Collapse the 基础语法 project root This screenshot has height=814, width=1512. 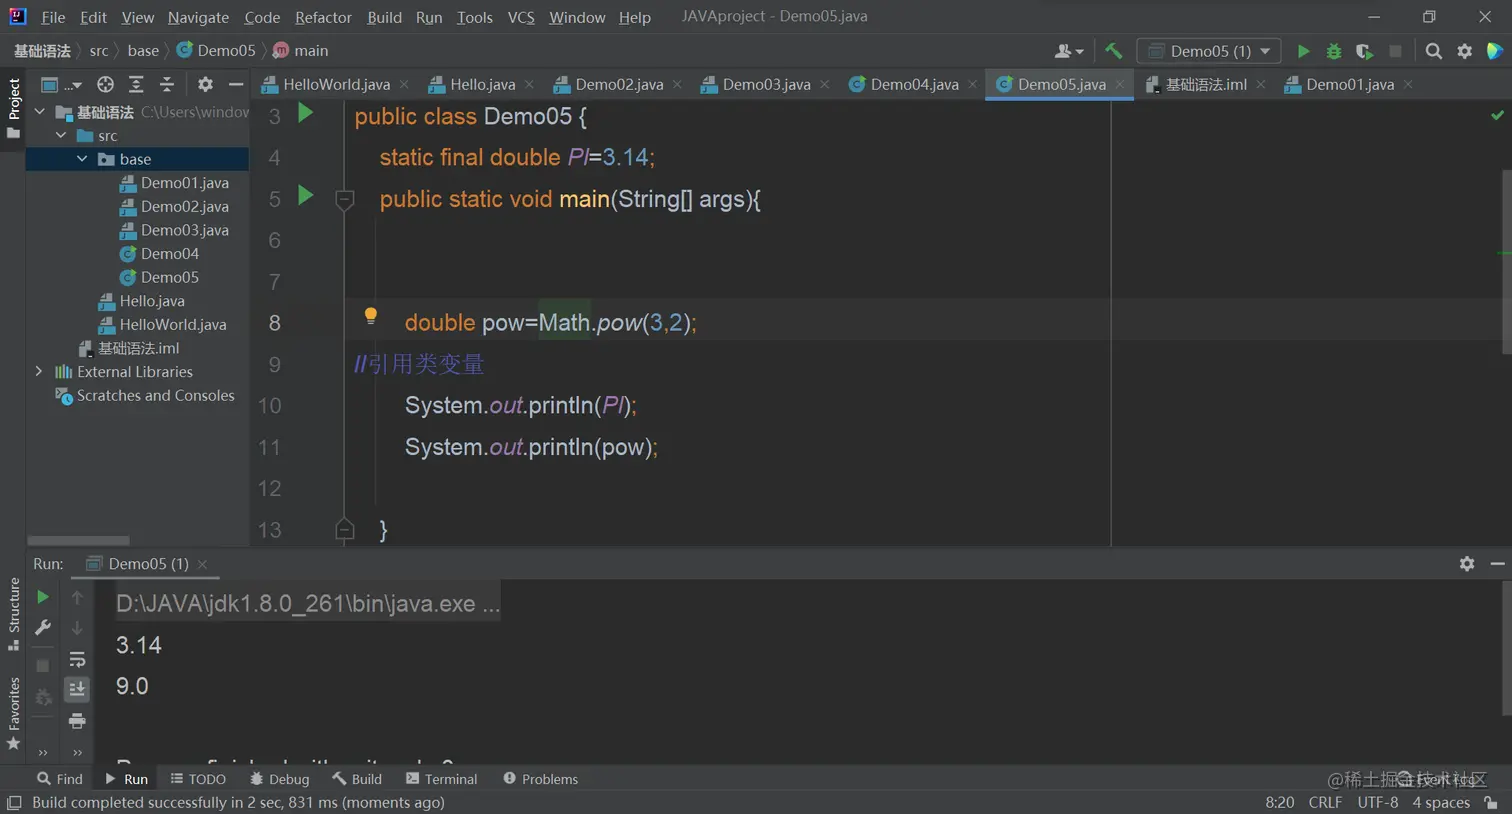pyautogui.click(x=40, y=112)
